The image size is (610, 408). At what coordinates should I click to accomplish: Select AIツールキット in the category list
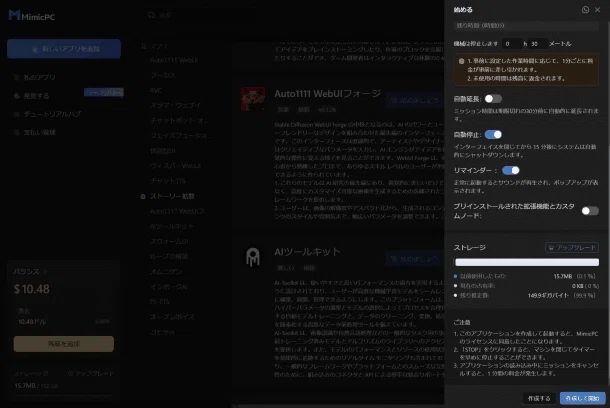[172, 226]
